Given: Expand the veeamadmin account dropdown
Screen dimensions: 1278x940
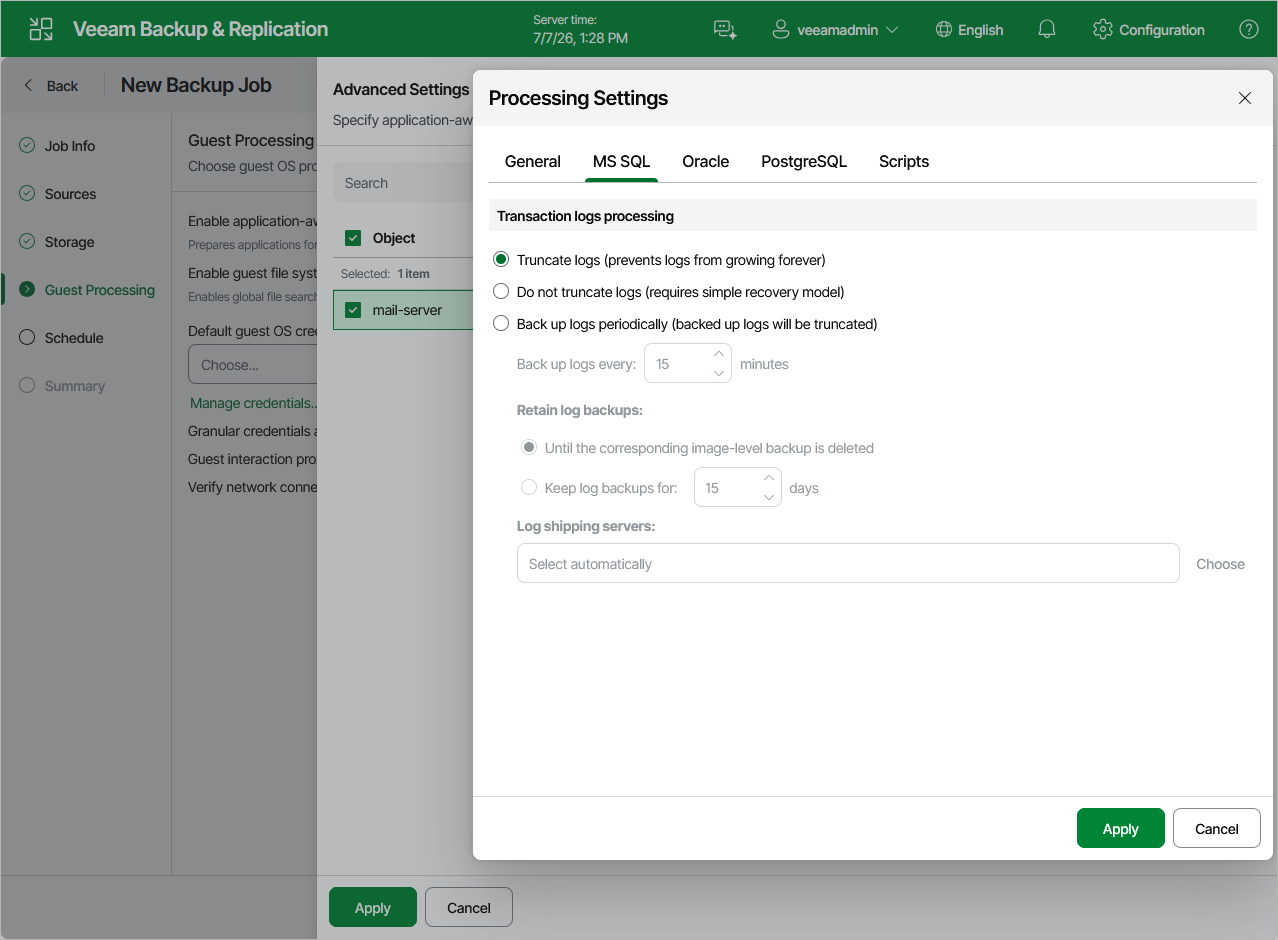Looking at the screenshot, I should (x=892, y=30).
